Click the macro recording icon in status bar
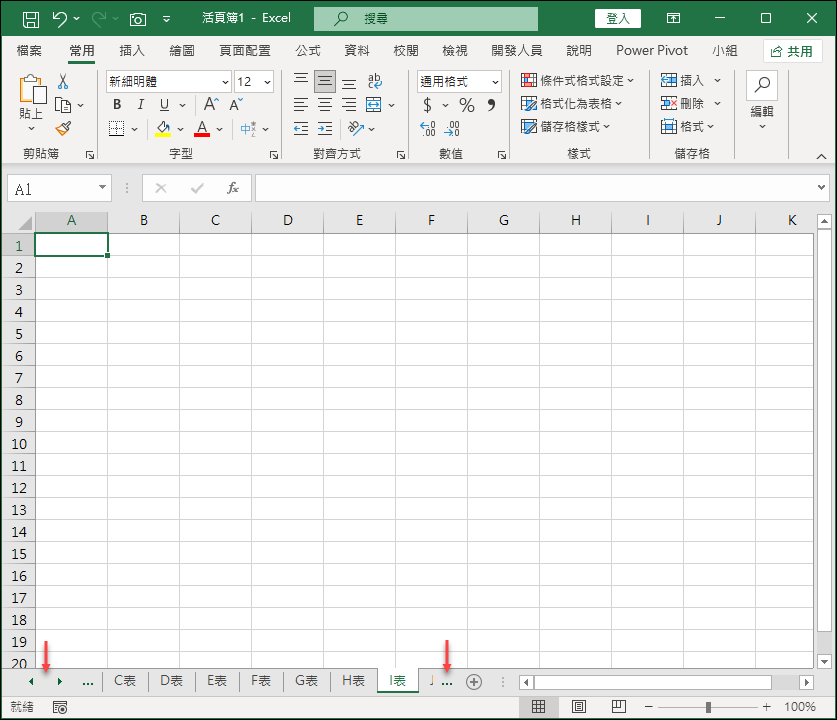This screenshot has width=837, height=720. [59, 705]
